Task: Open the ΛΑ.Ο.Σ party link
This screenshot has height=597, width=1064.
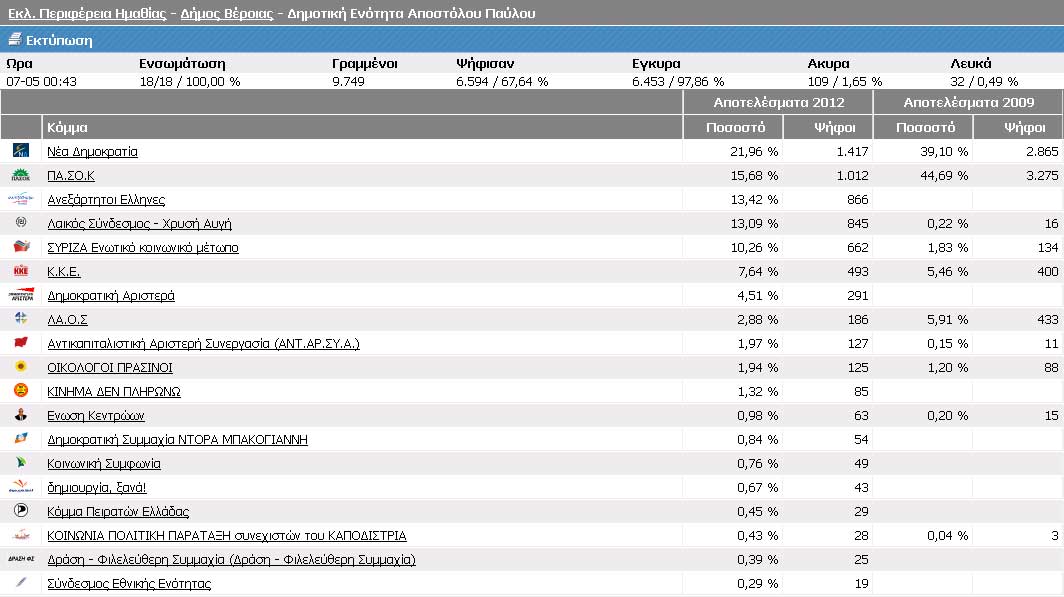Action: coord(67,320)
